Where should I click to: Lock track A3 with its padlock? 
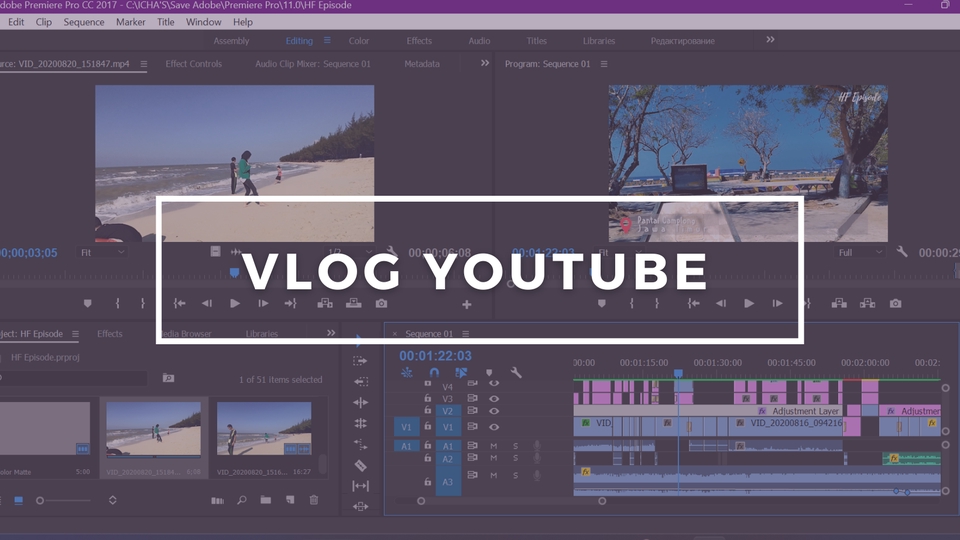point(428,482)
